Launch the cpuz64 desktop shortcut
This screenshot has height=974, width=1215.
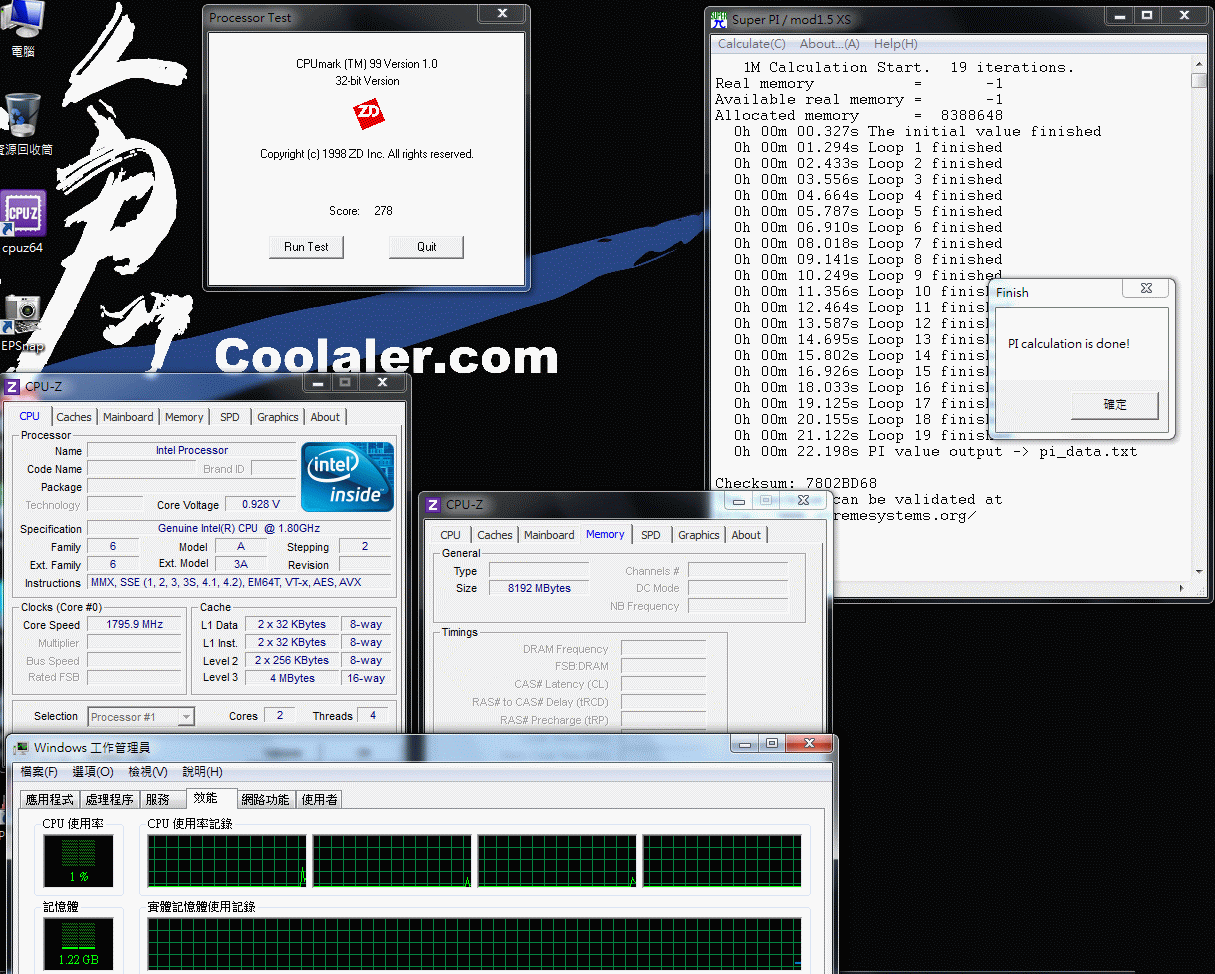(22, 222)
